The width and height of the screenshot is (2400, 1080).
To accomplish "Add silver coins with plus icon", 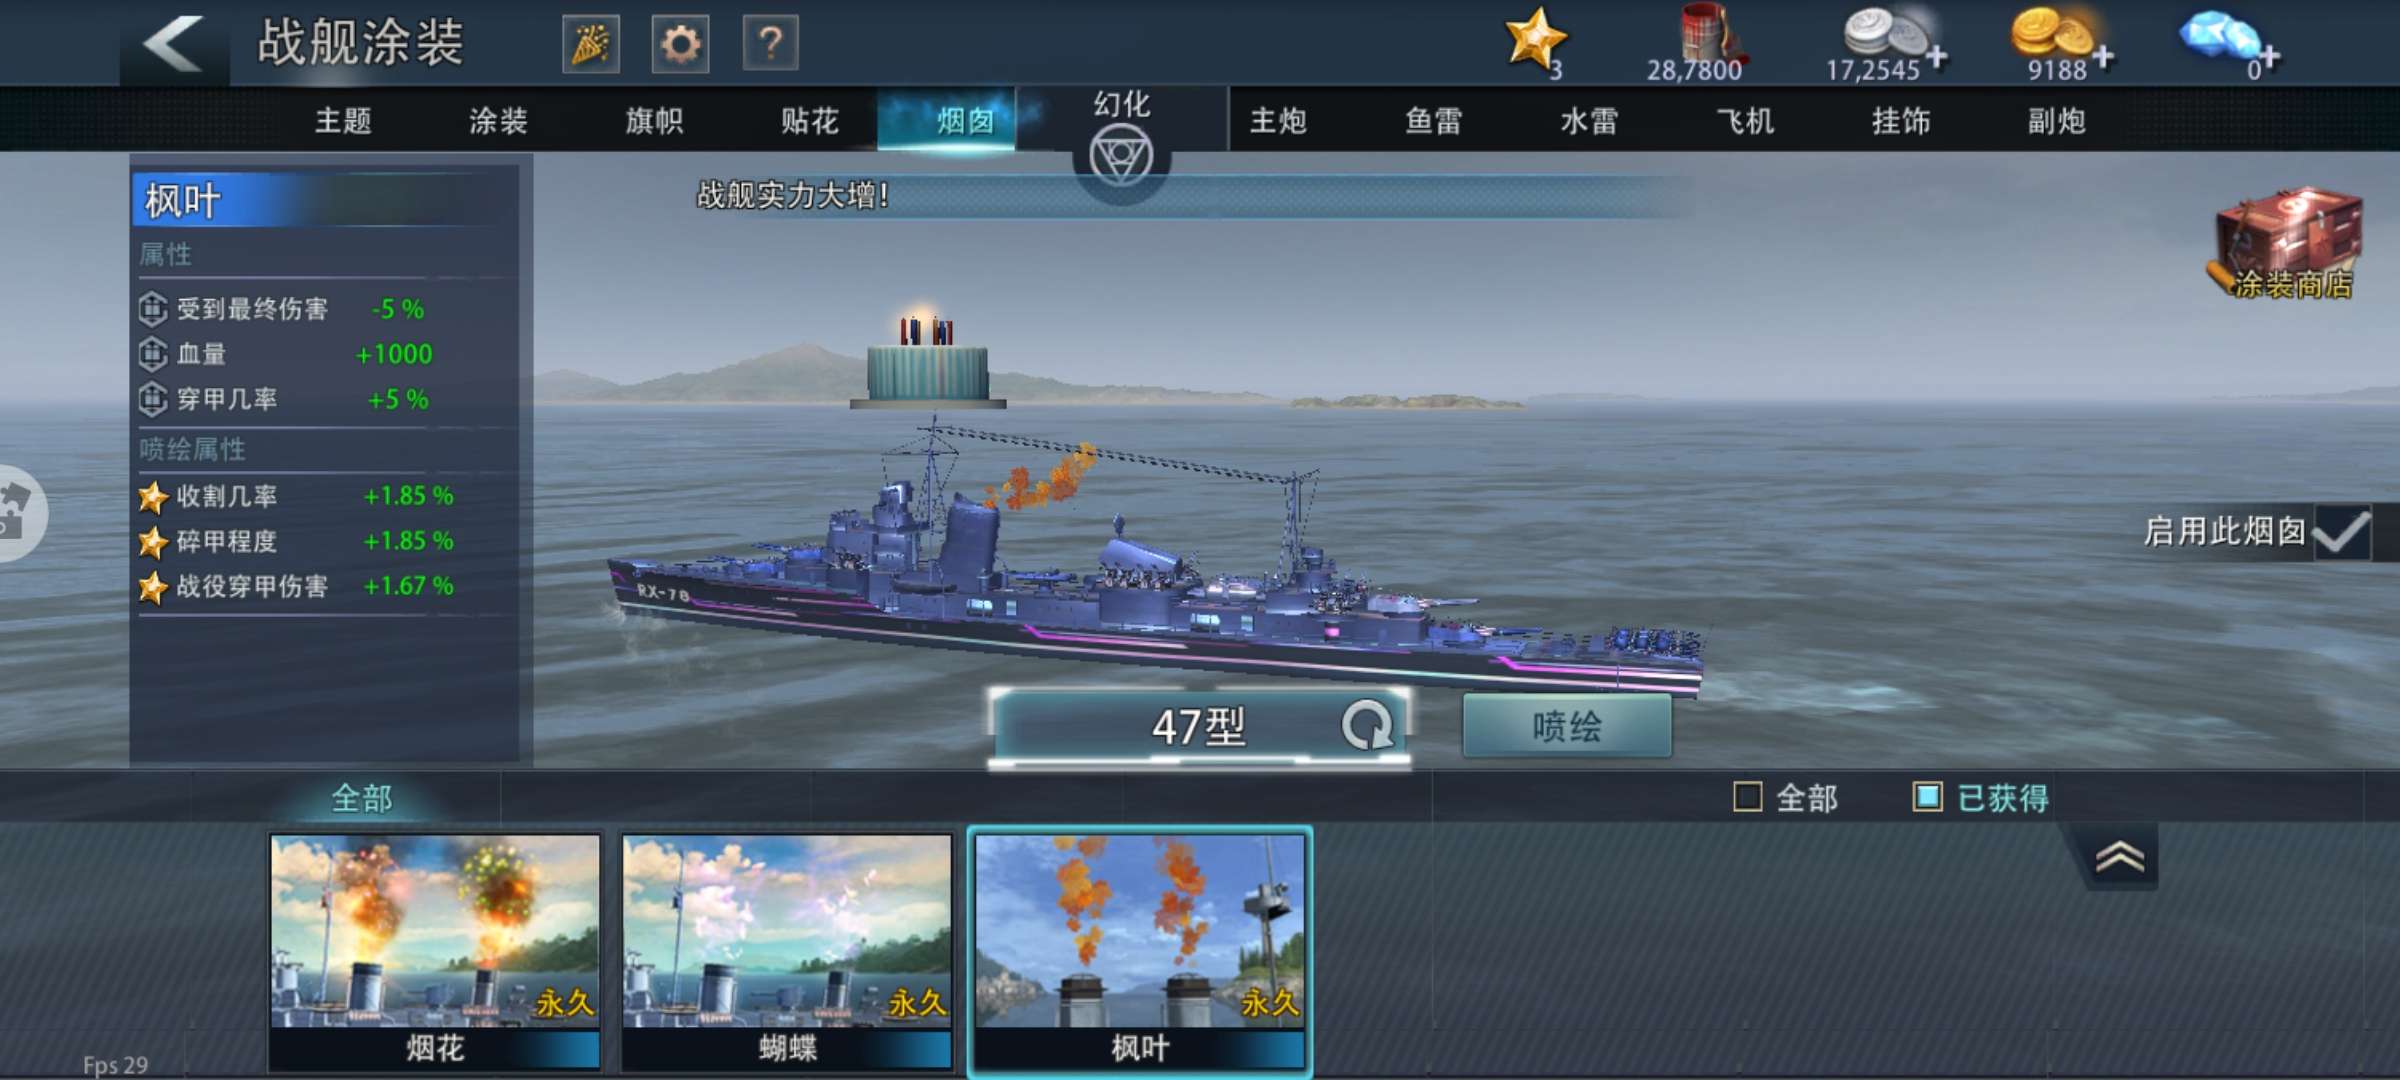I will pyautogui.click(x=1937, y=57).
